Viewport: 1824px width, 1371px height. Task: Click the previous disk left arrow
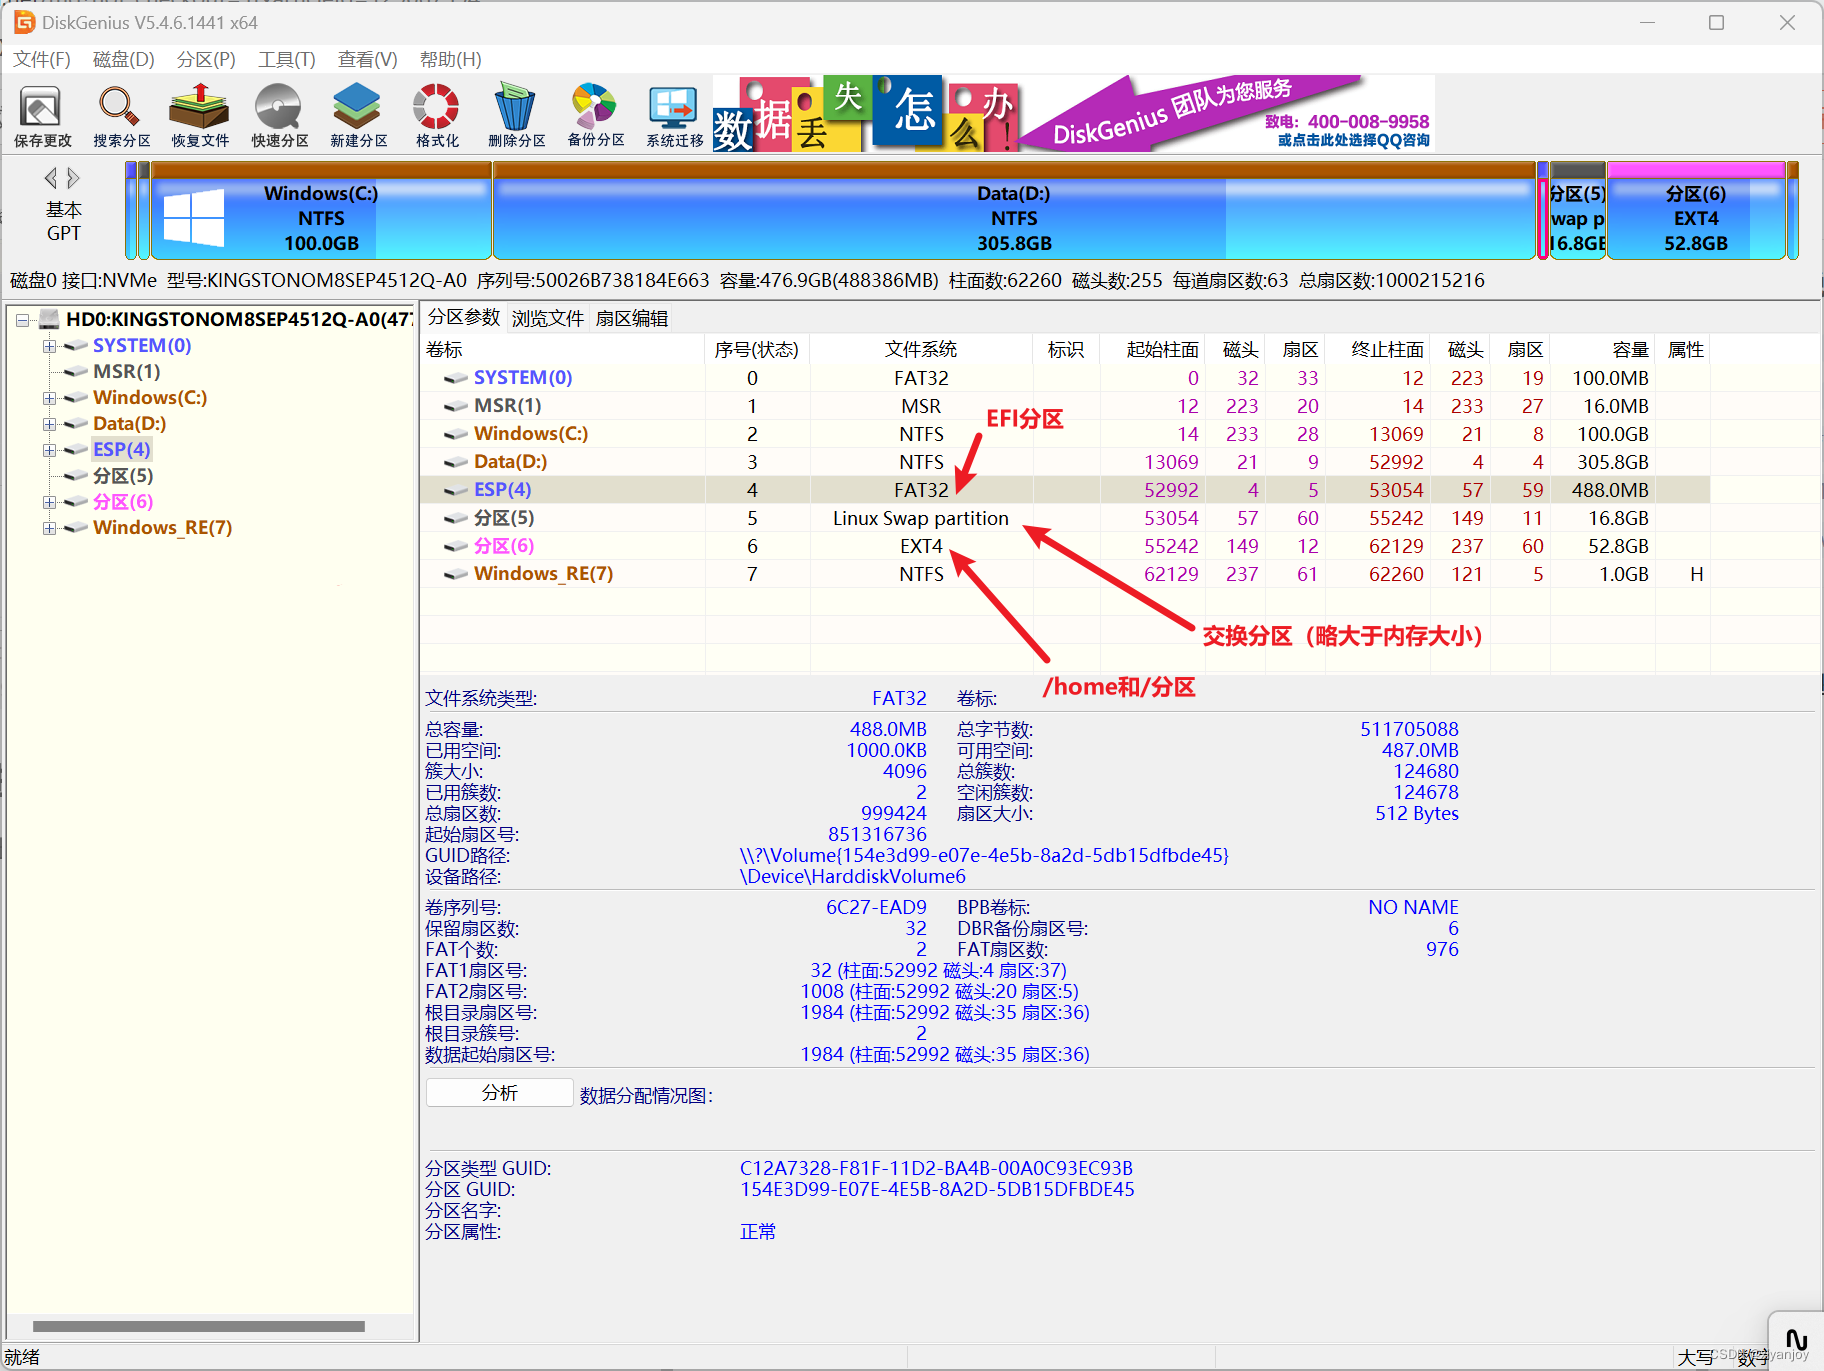tap(50, 178)
